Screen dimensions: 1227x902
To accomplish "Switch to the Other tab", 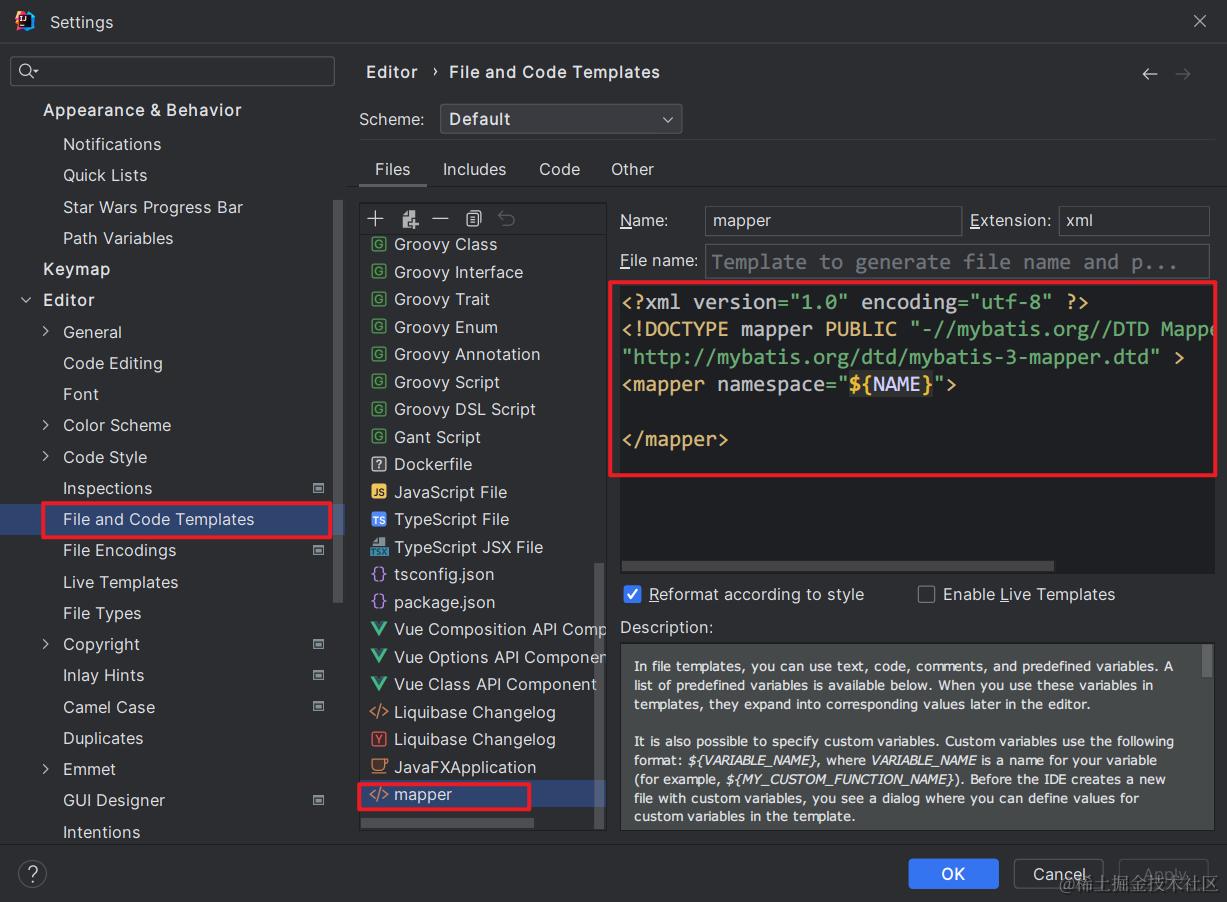I will (632, 169).
